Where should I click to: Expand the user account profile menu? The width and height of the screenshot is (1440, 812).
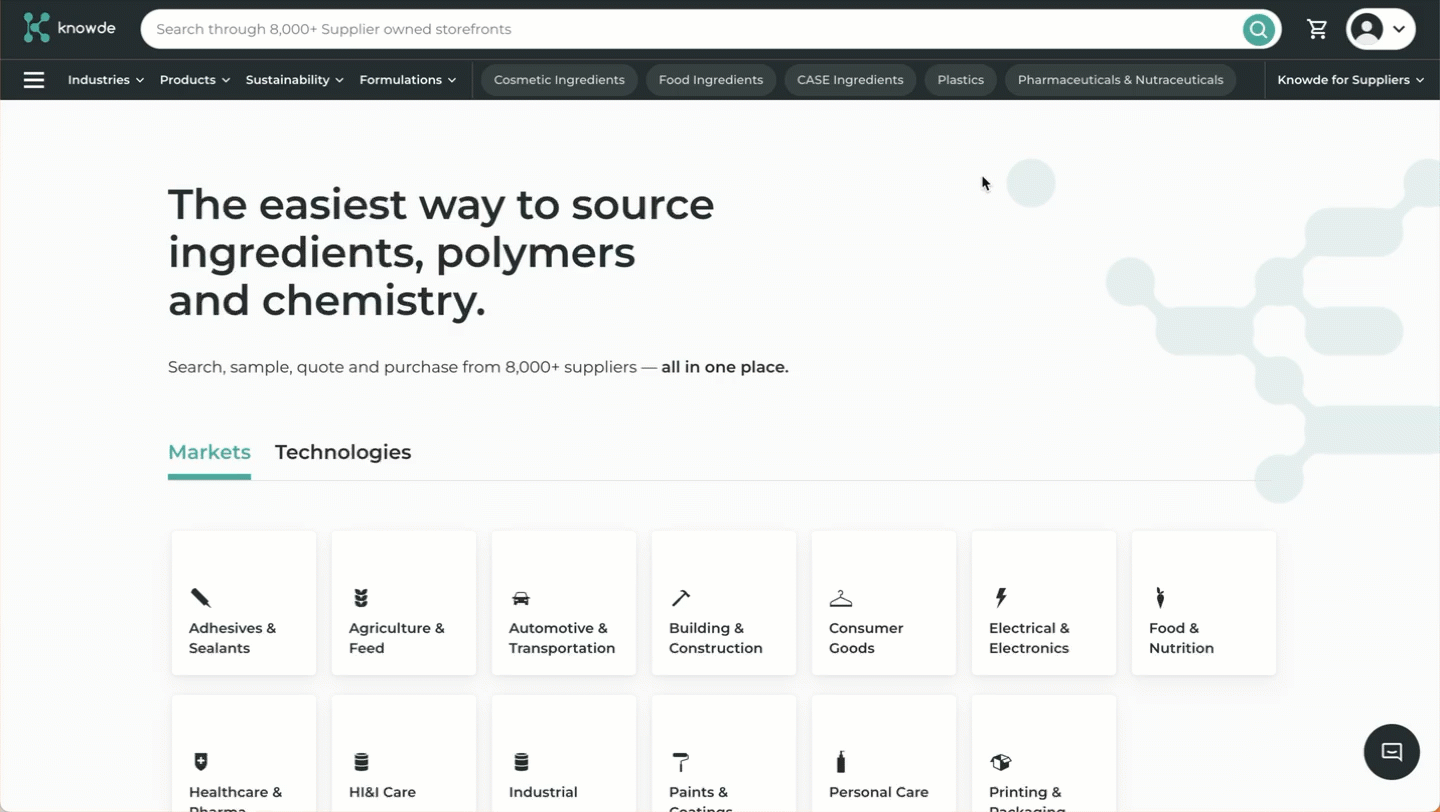pyautogui.click(x=1380, y=29)
